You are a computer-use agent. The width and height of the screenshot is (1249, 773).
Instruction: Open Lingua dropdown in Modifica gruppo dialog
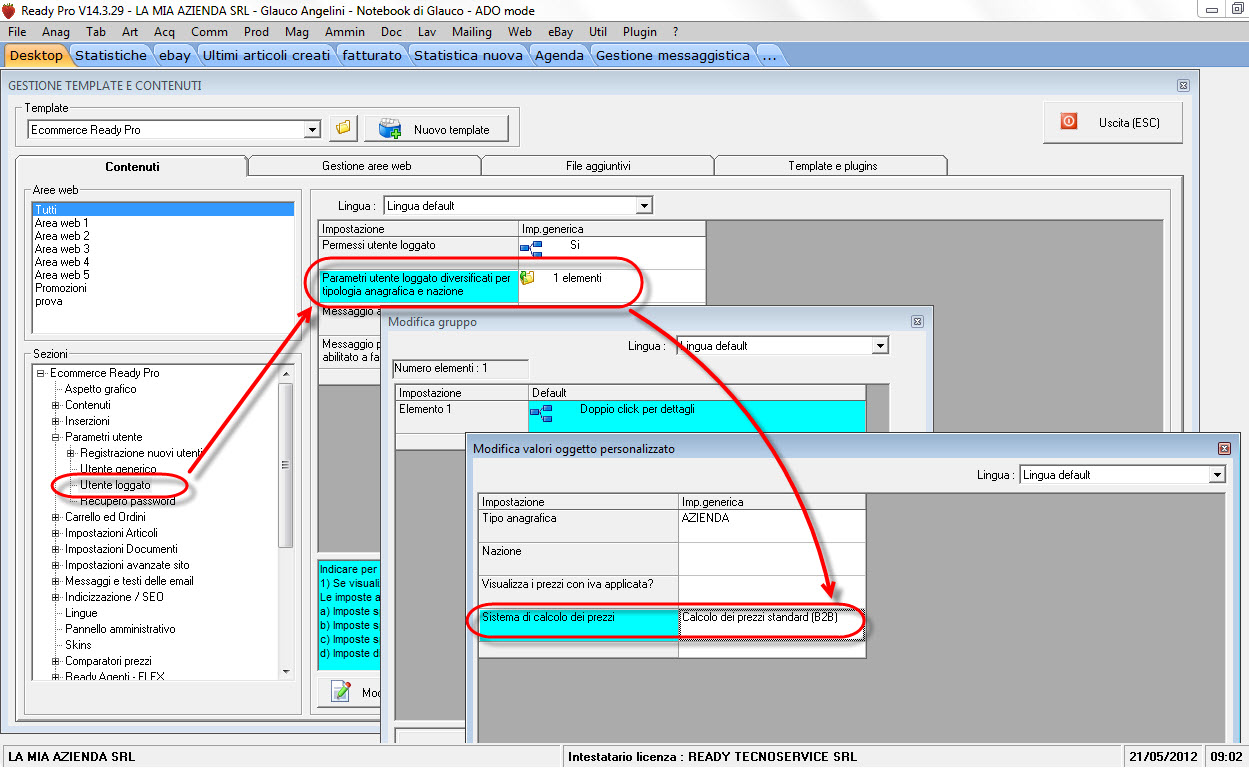[x=880, y=346]
